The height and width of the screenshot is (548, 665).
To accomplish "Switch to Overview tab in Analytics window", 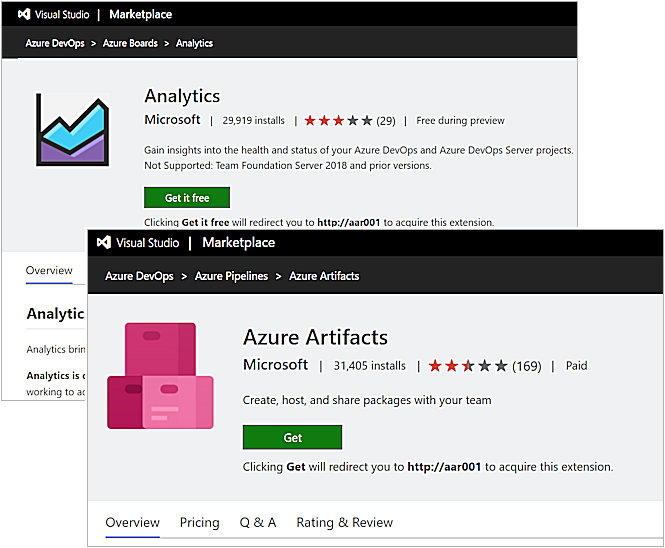I will [x=49, y=271].
